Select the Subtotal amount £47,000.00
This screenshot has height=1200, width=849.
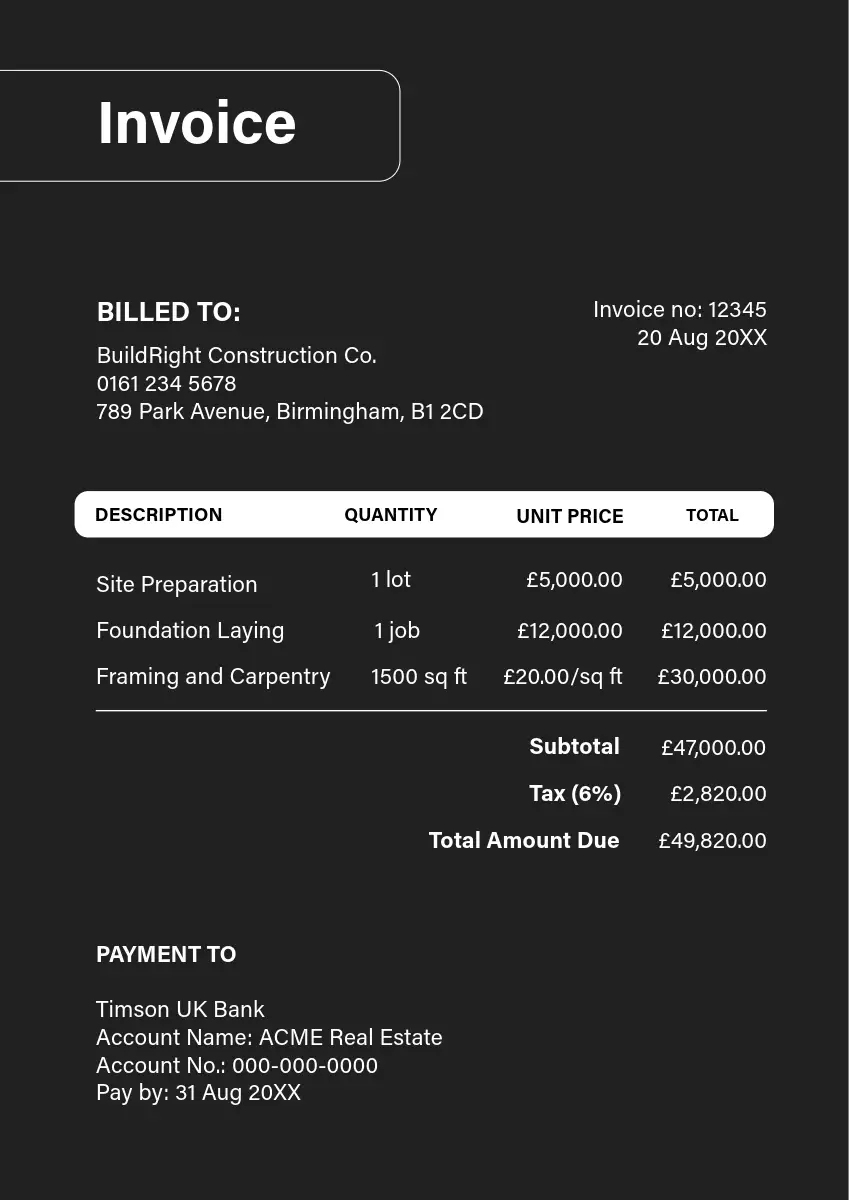click(713, 748)
